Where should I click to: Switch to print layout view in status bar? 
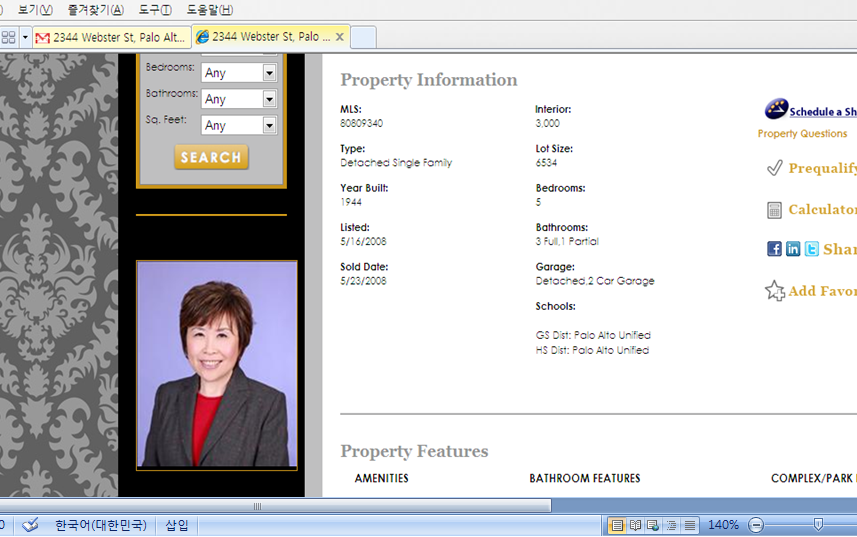point(617,525)
